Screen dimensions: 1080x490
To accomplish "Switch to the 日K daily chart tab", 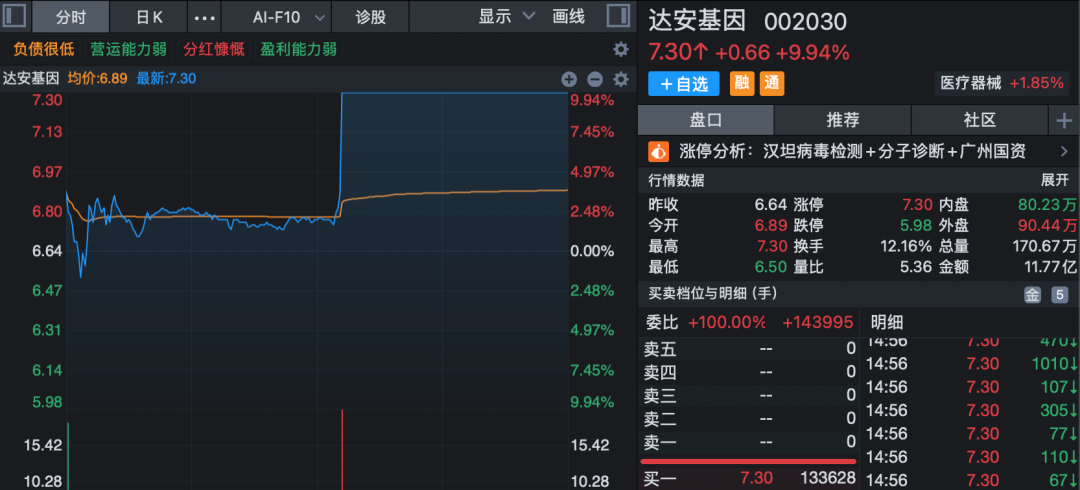I will [149, 17].
